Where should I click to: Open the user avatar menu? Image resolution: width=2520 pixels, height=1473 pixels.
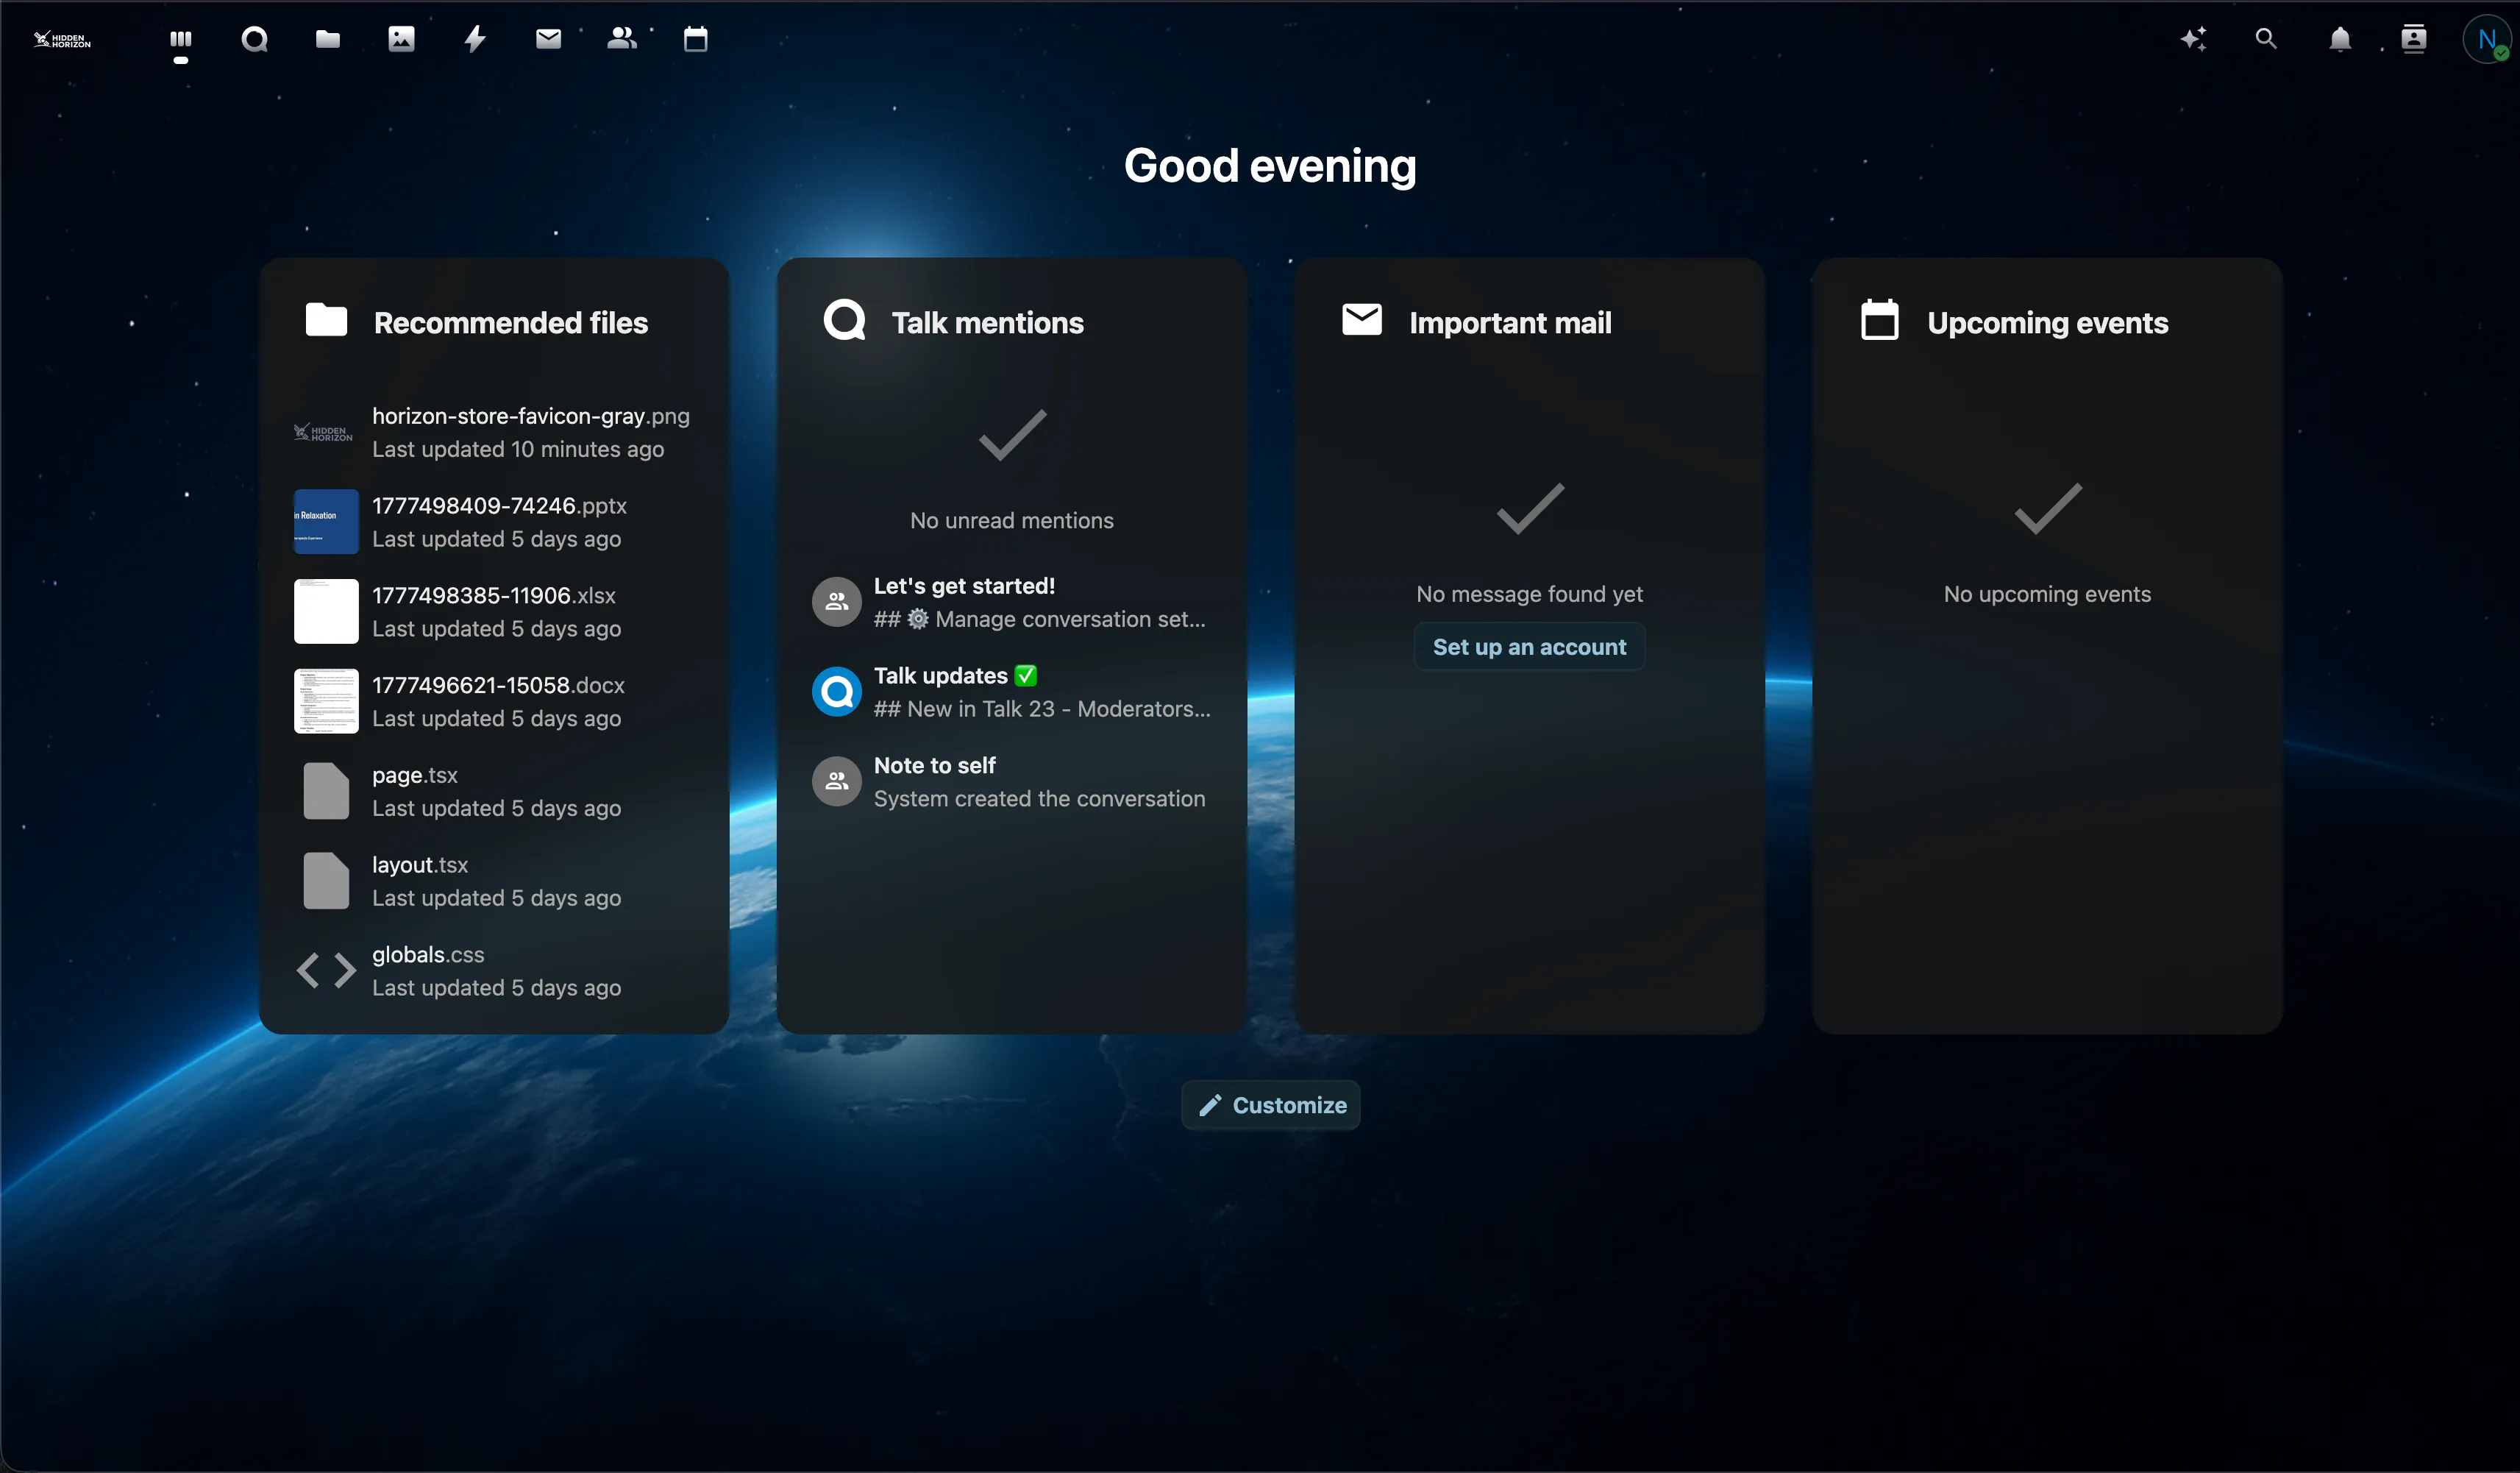(2487, 39)
